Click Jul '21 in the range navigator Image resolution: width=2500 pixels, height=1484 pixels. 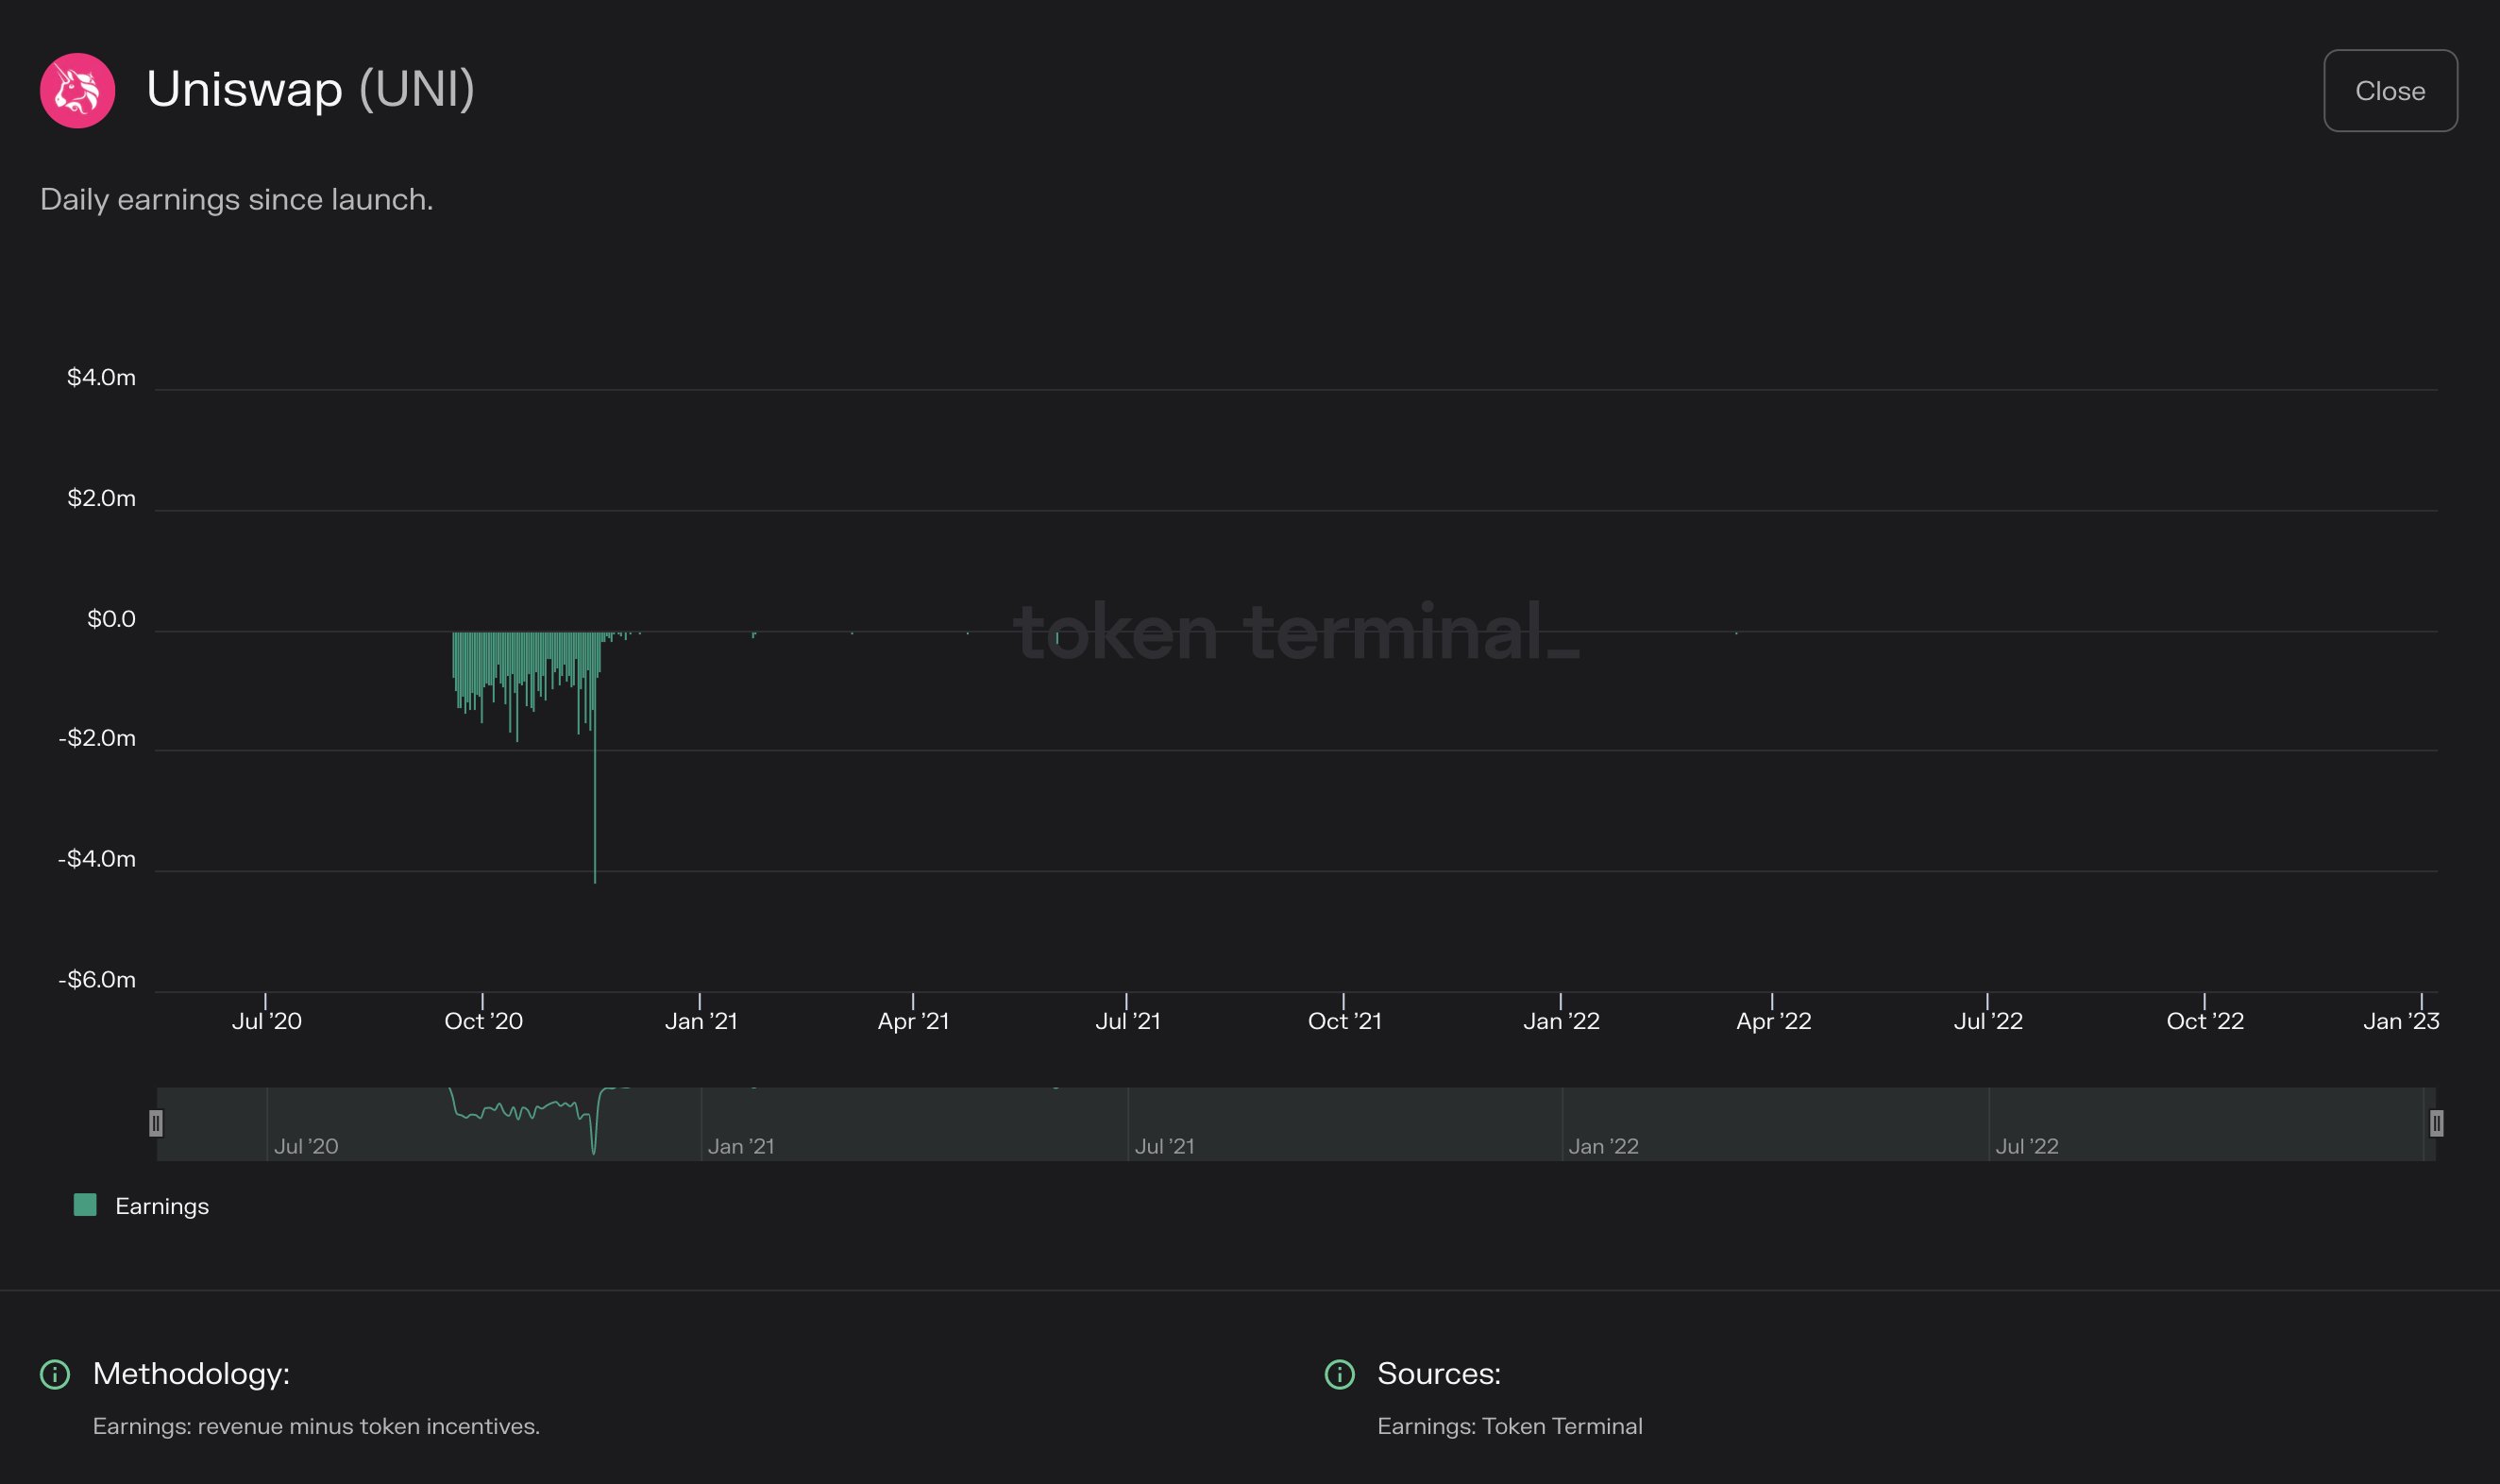coord(1164,1146)
